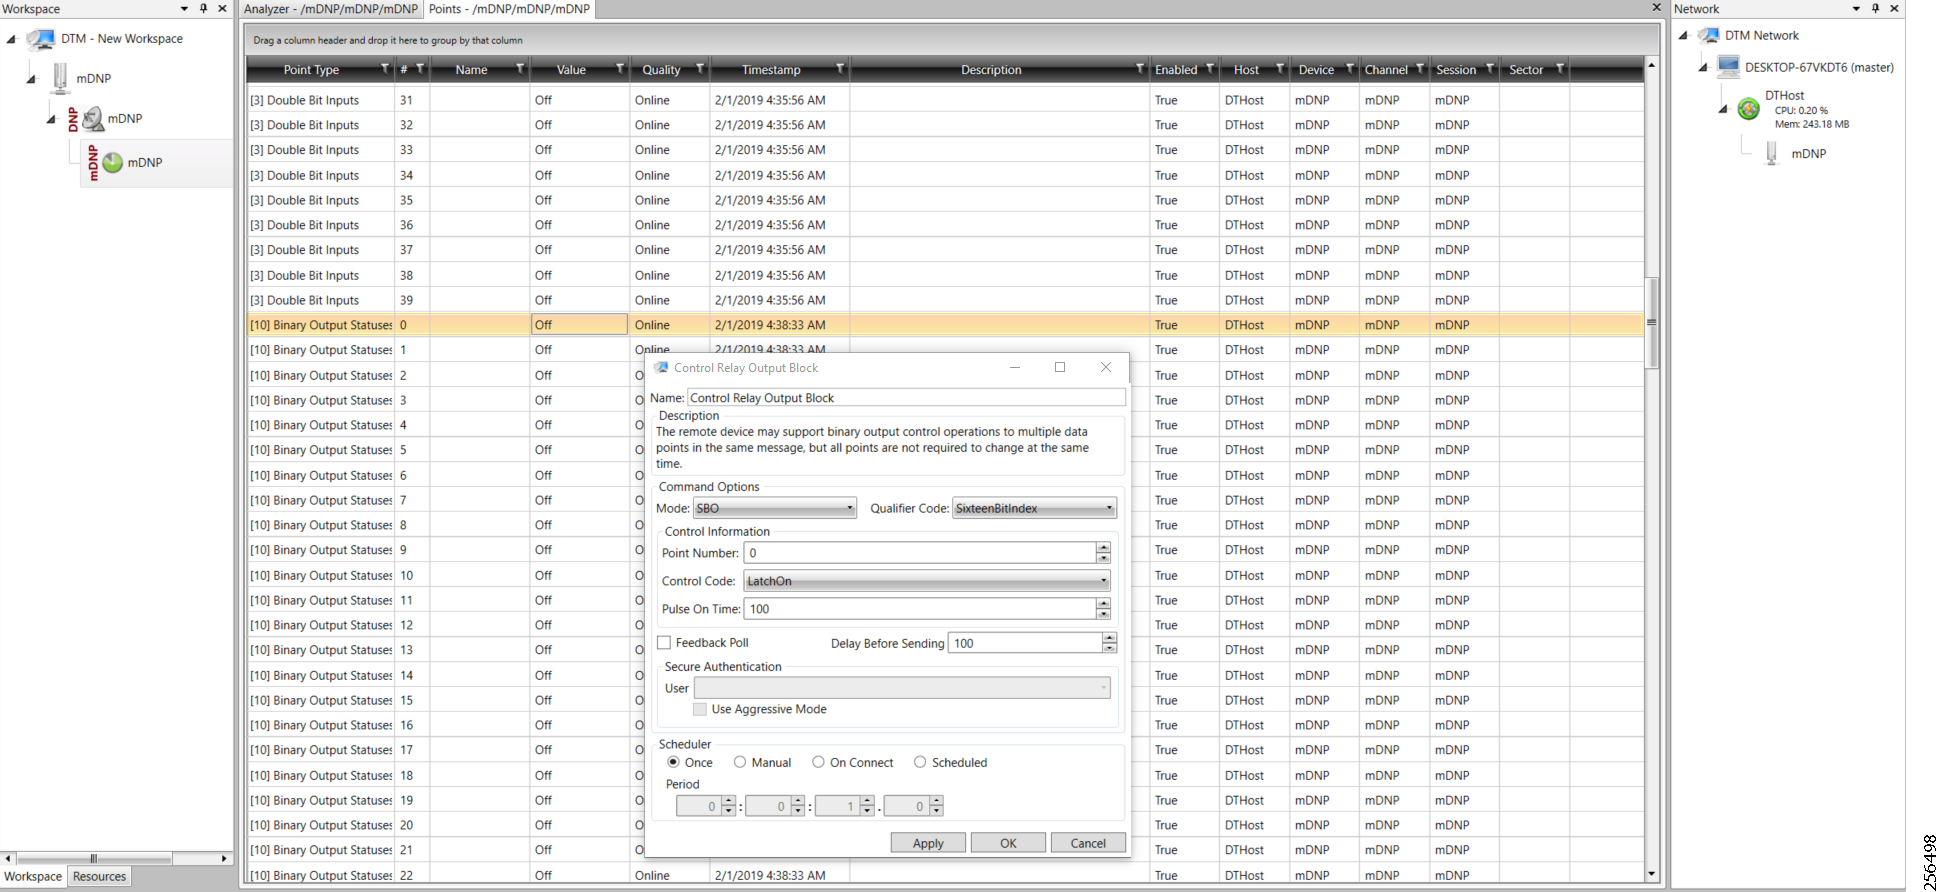Increase or decrease the Point Number spinner
This screenshot has height=892, width=1939.
point(1103,552)
